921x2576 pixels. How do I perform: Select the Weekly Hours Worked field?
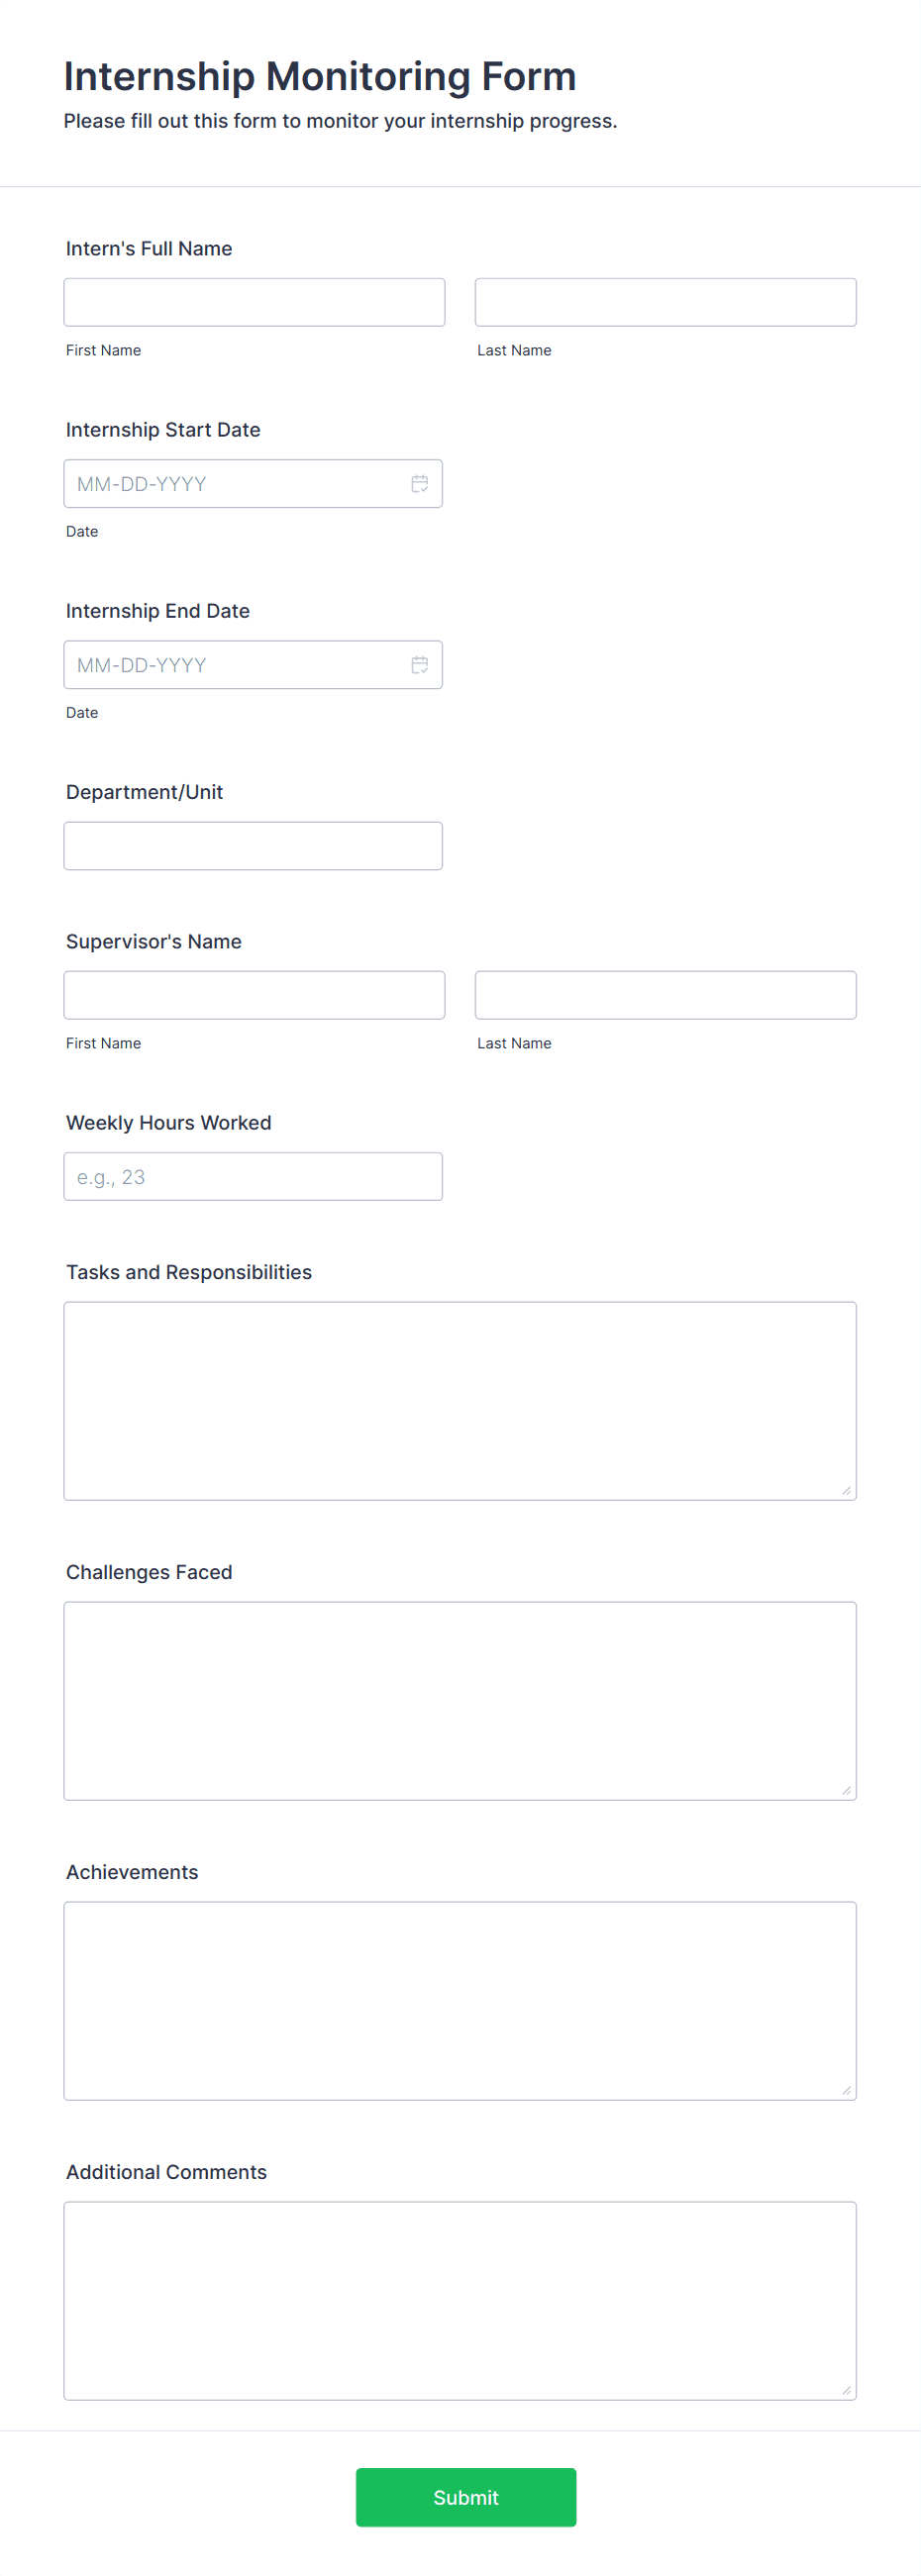tap(253, 1176)
